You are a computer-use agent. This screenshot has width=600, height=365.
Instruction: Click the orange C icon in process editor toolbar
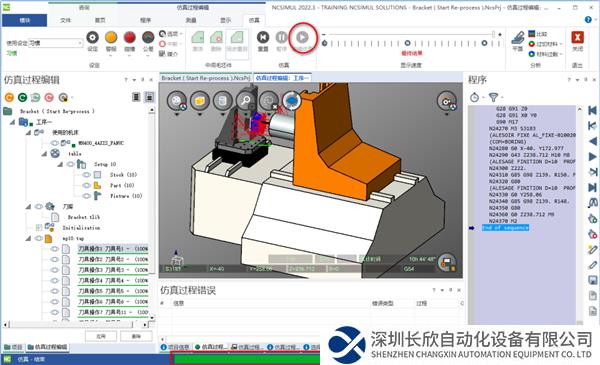tap(9, 97)
